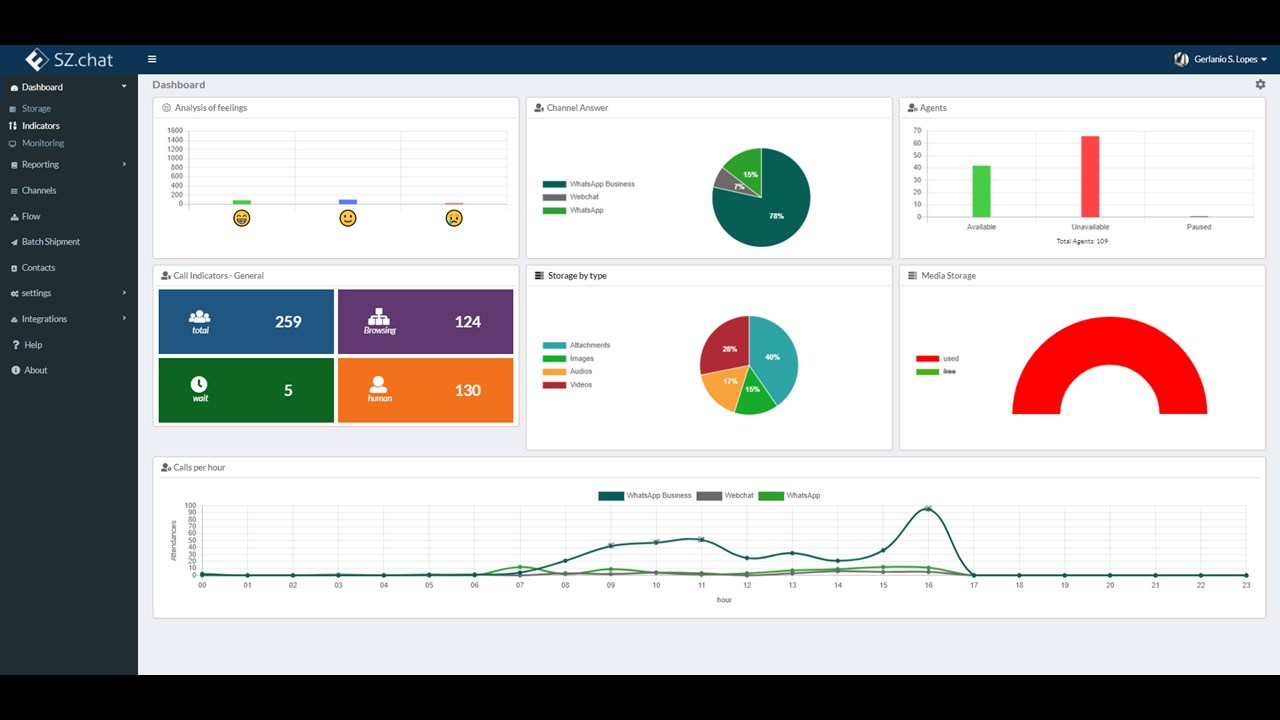Image resolution: width=1280 pixels, height=720 pixels.
Task: Click the Flow sidebar icon
Action: coord(14,216)
